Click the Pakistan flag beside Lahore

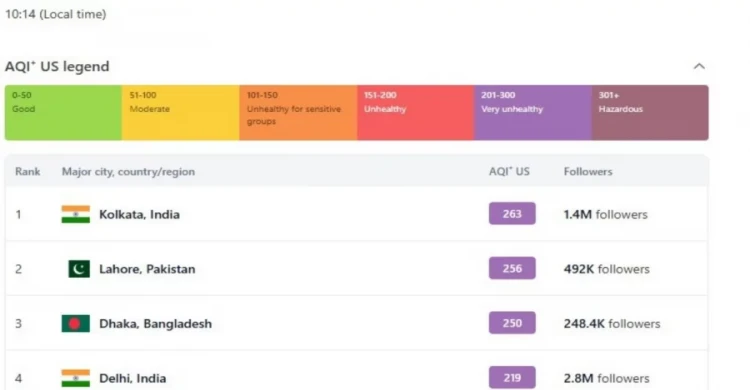(x=79, y=269)
